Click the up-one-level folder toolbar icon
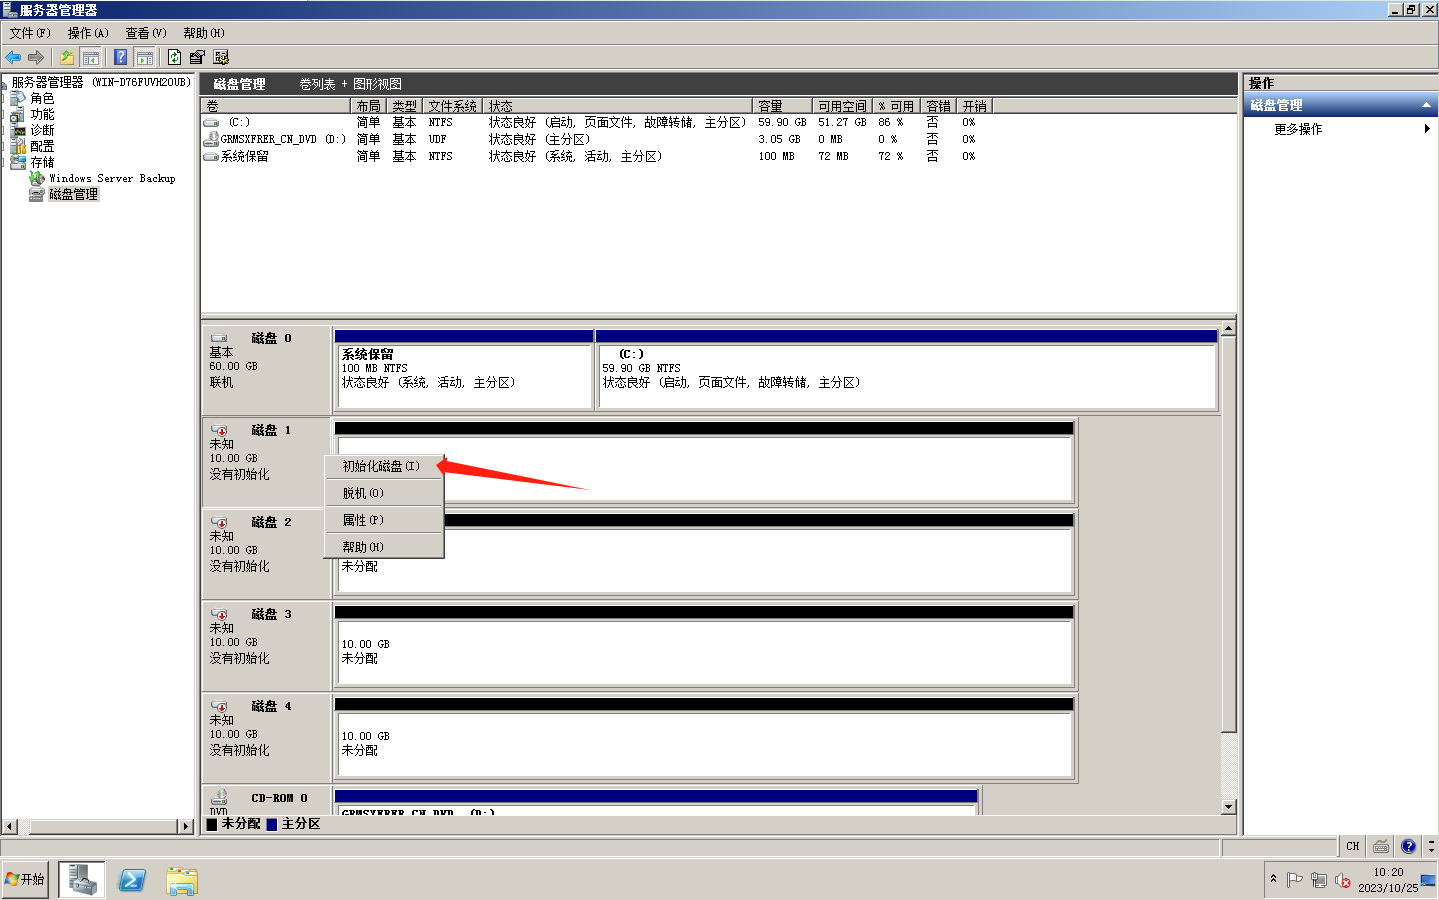This screenshot has height=900, width=1439. (x=66, y=57)
